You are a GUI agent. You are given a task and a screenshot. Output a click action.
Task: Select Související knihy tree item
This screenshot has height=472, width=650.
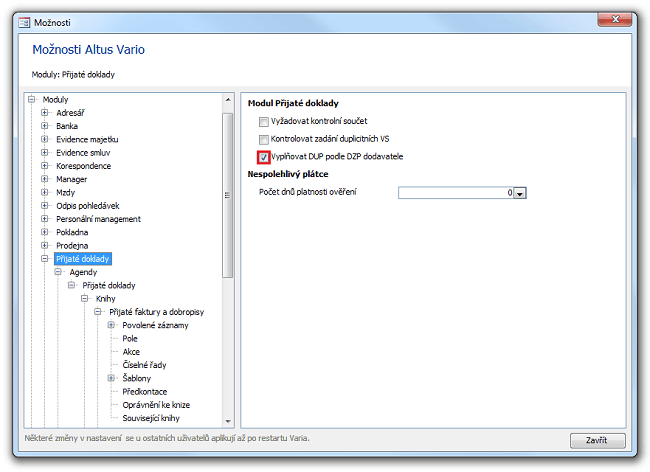pos(151,418)
